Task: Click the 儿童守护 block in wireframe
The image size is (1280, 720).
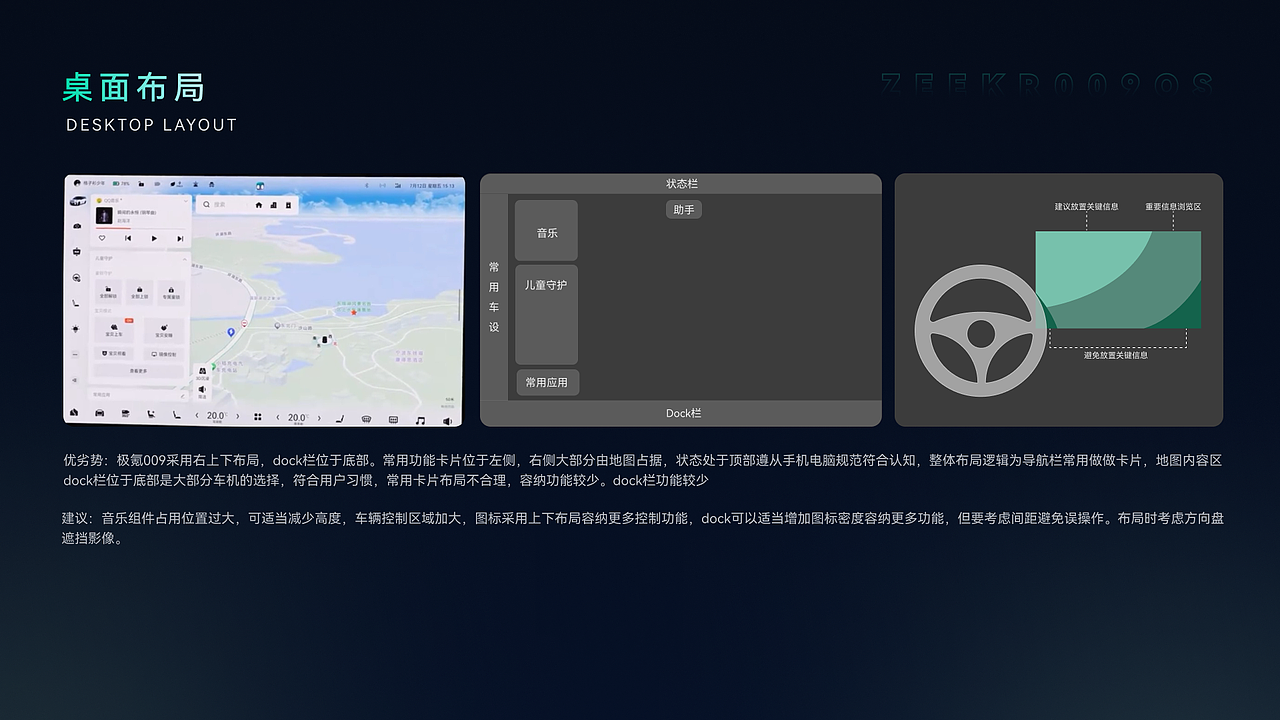Action: tap(547, 315)
